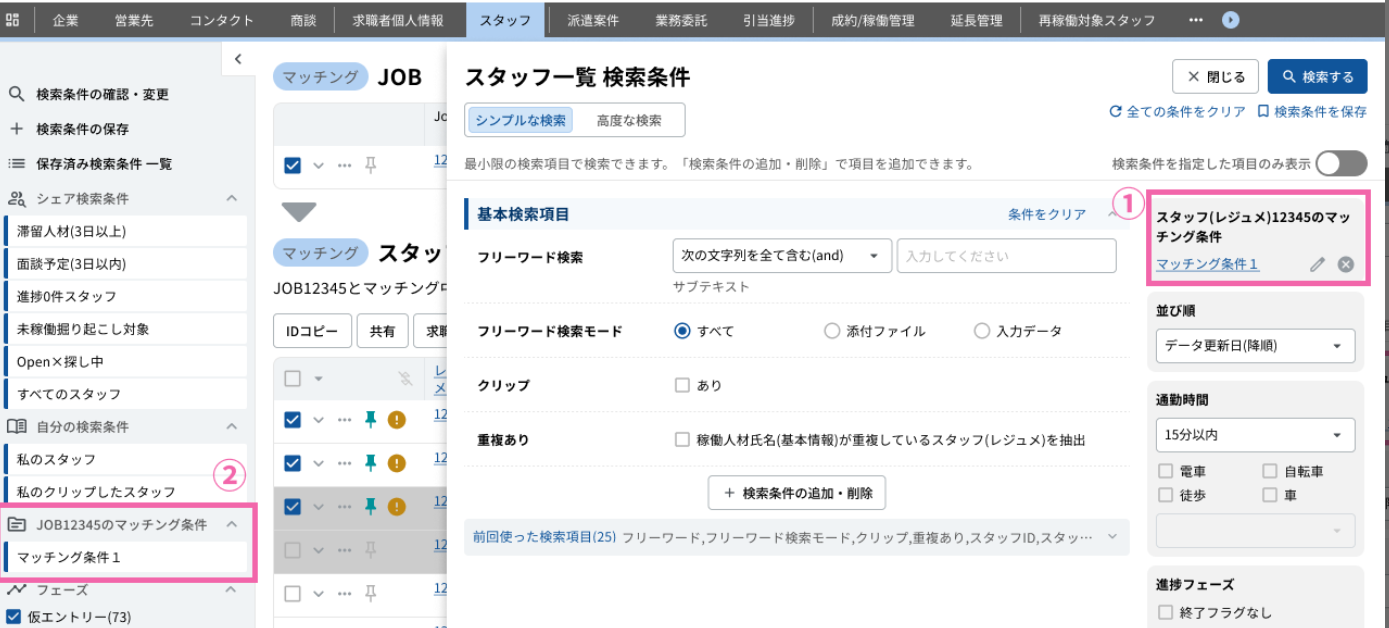Select the 添付ファイル radio button
1389x628 pixels.
pos(832,331)
